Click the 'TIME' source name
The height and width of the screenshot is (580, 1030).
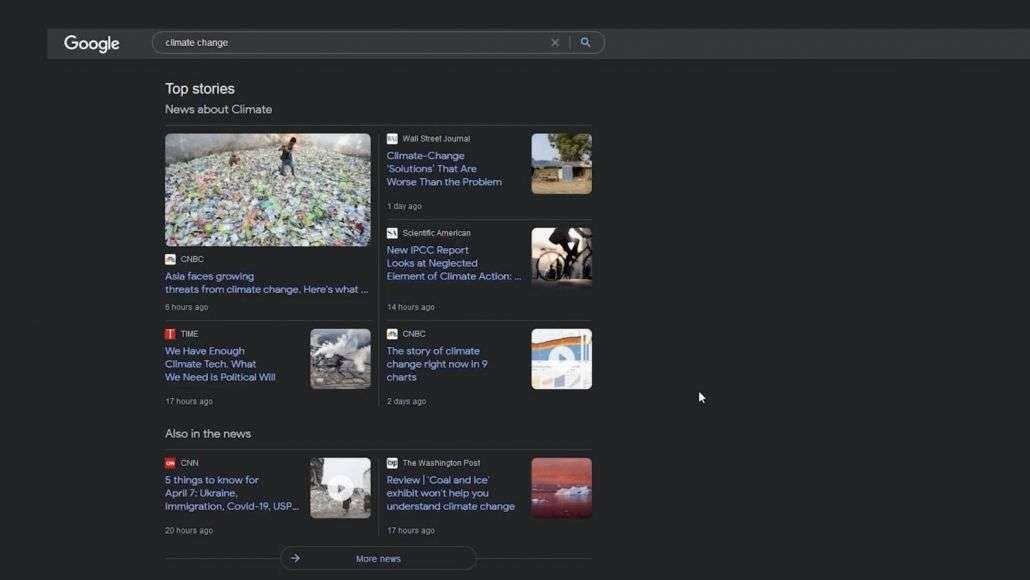tap(189, 334)
